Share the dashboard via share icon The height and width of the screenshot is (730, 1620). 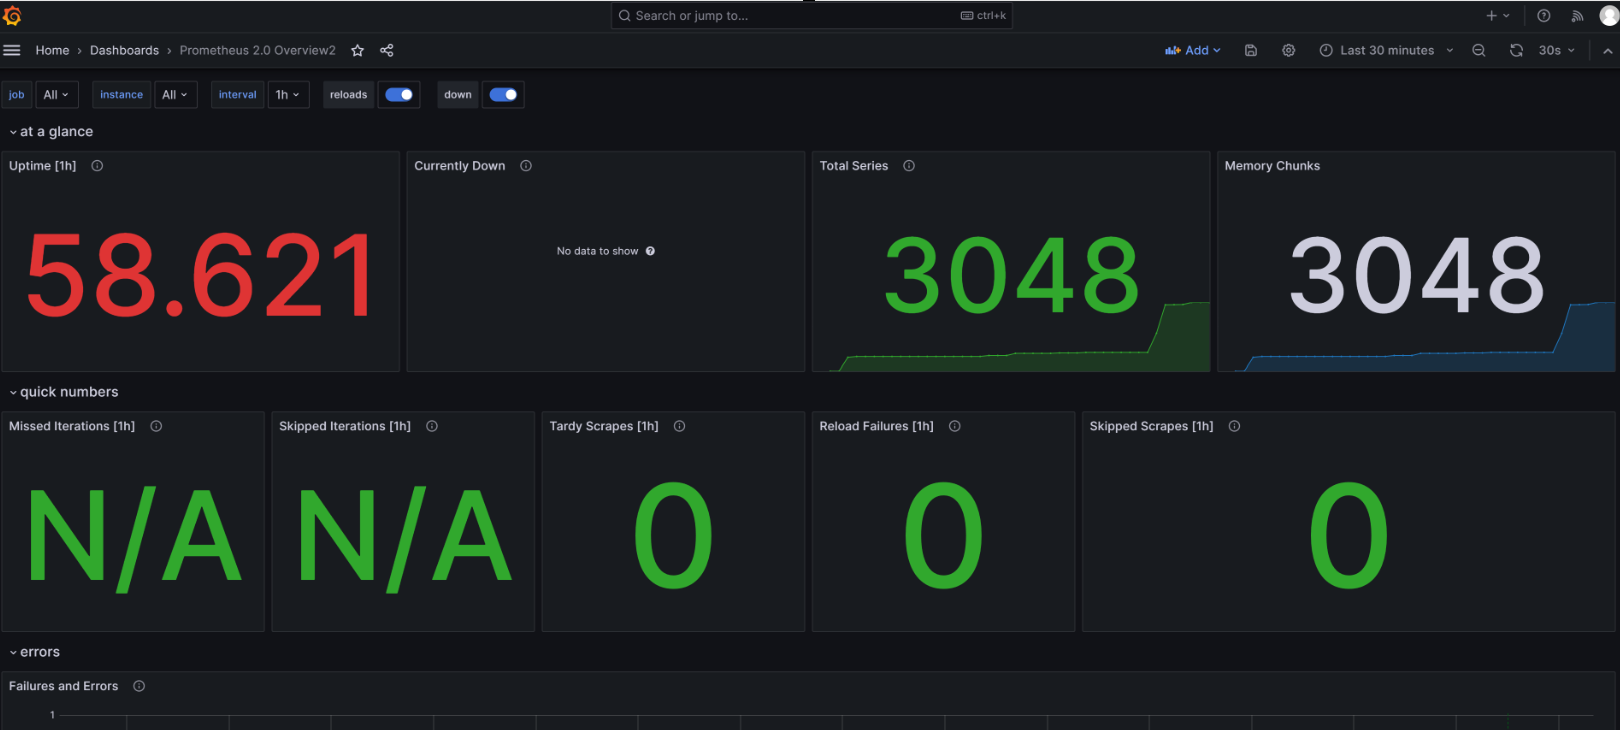tap(387, 50)
